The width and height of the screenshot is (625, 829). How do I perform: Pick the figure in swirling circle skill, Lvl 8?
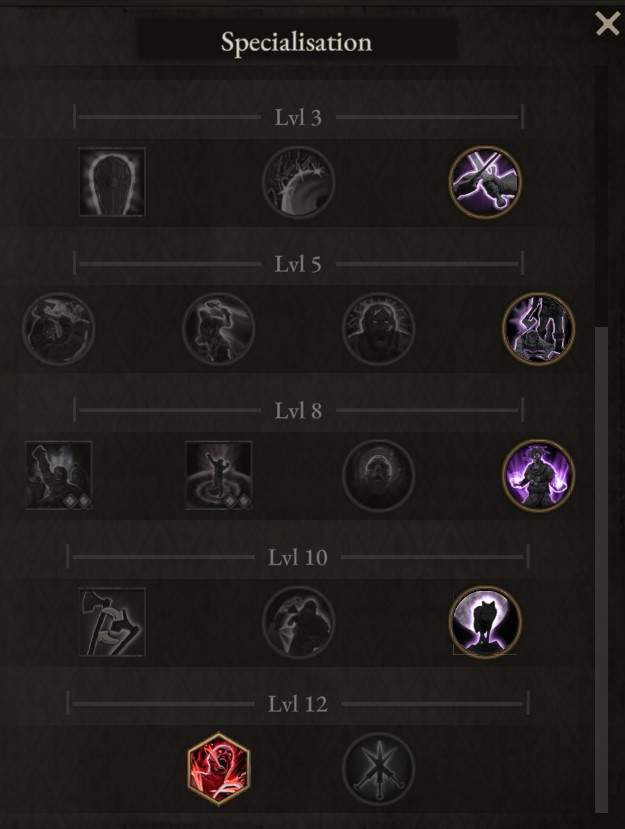tap(218, 475)
